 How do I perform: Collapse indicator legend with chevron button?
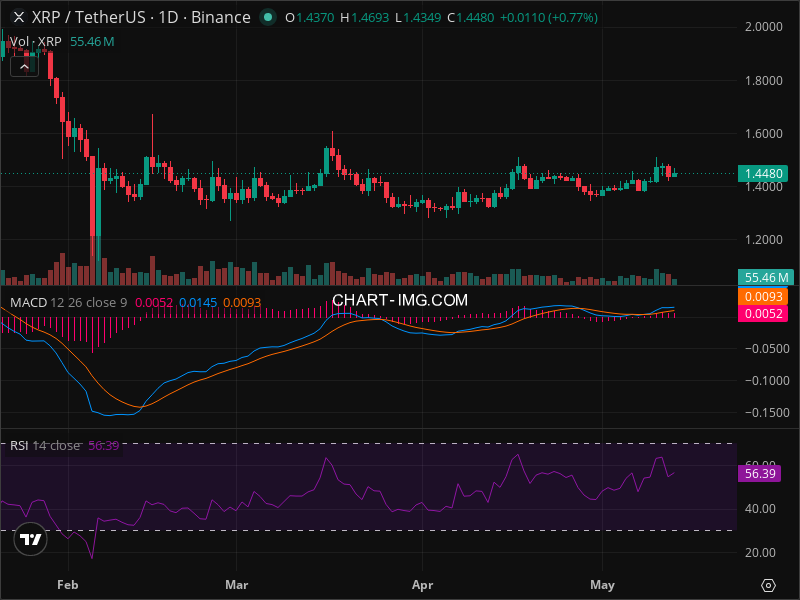24,67
